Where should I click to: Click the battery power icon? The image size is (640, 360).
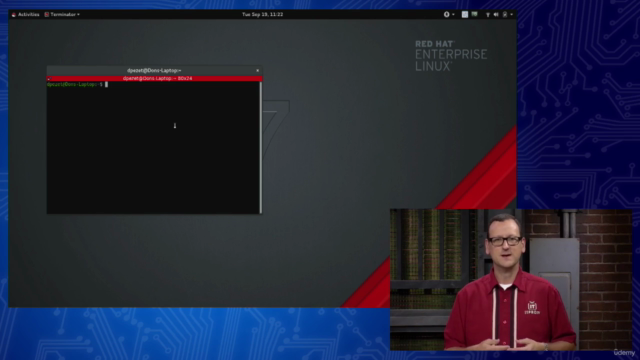coord(505,15)
